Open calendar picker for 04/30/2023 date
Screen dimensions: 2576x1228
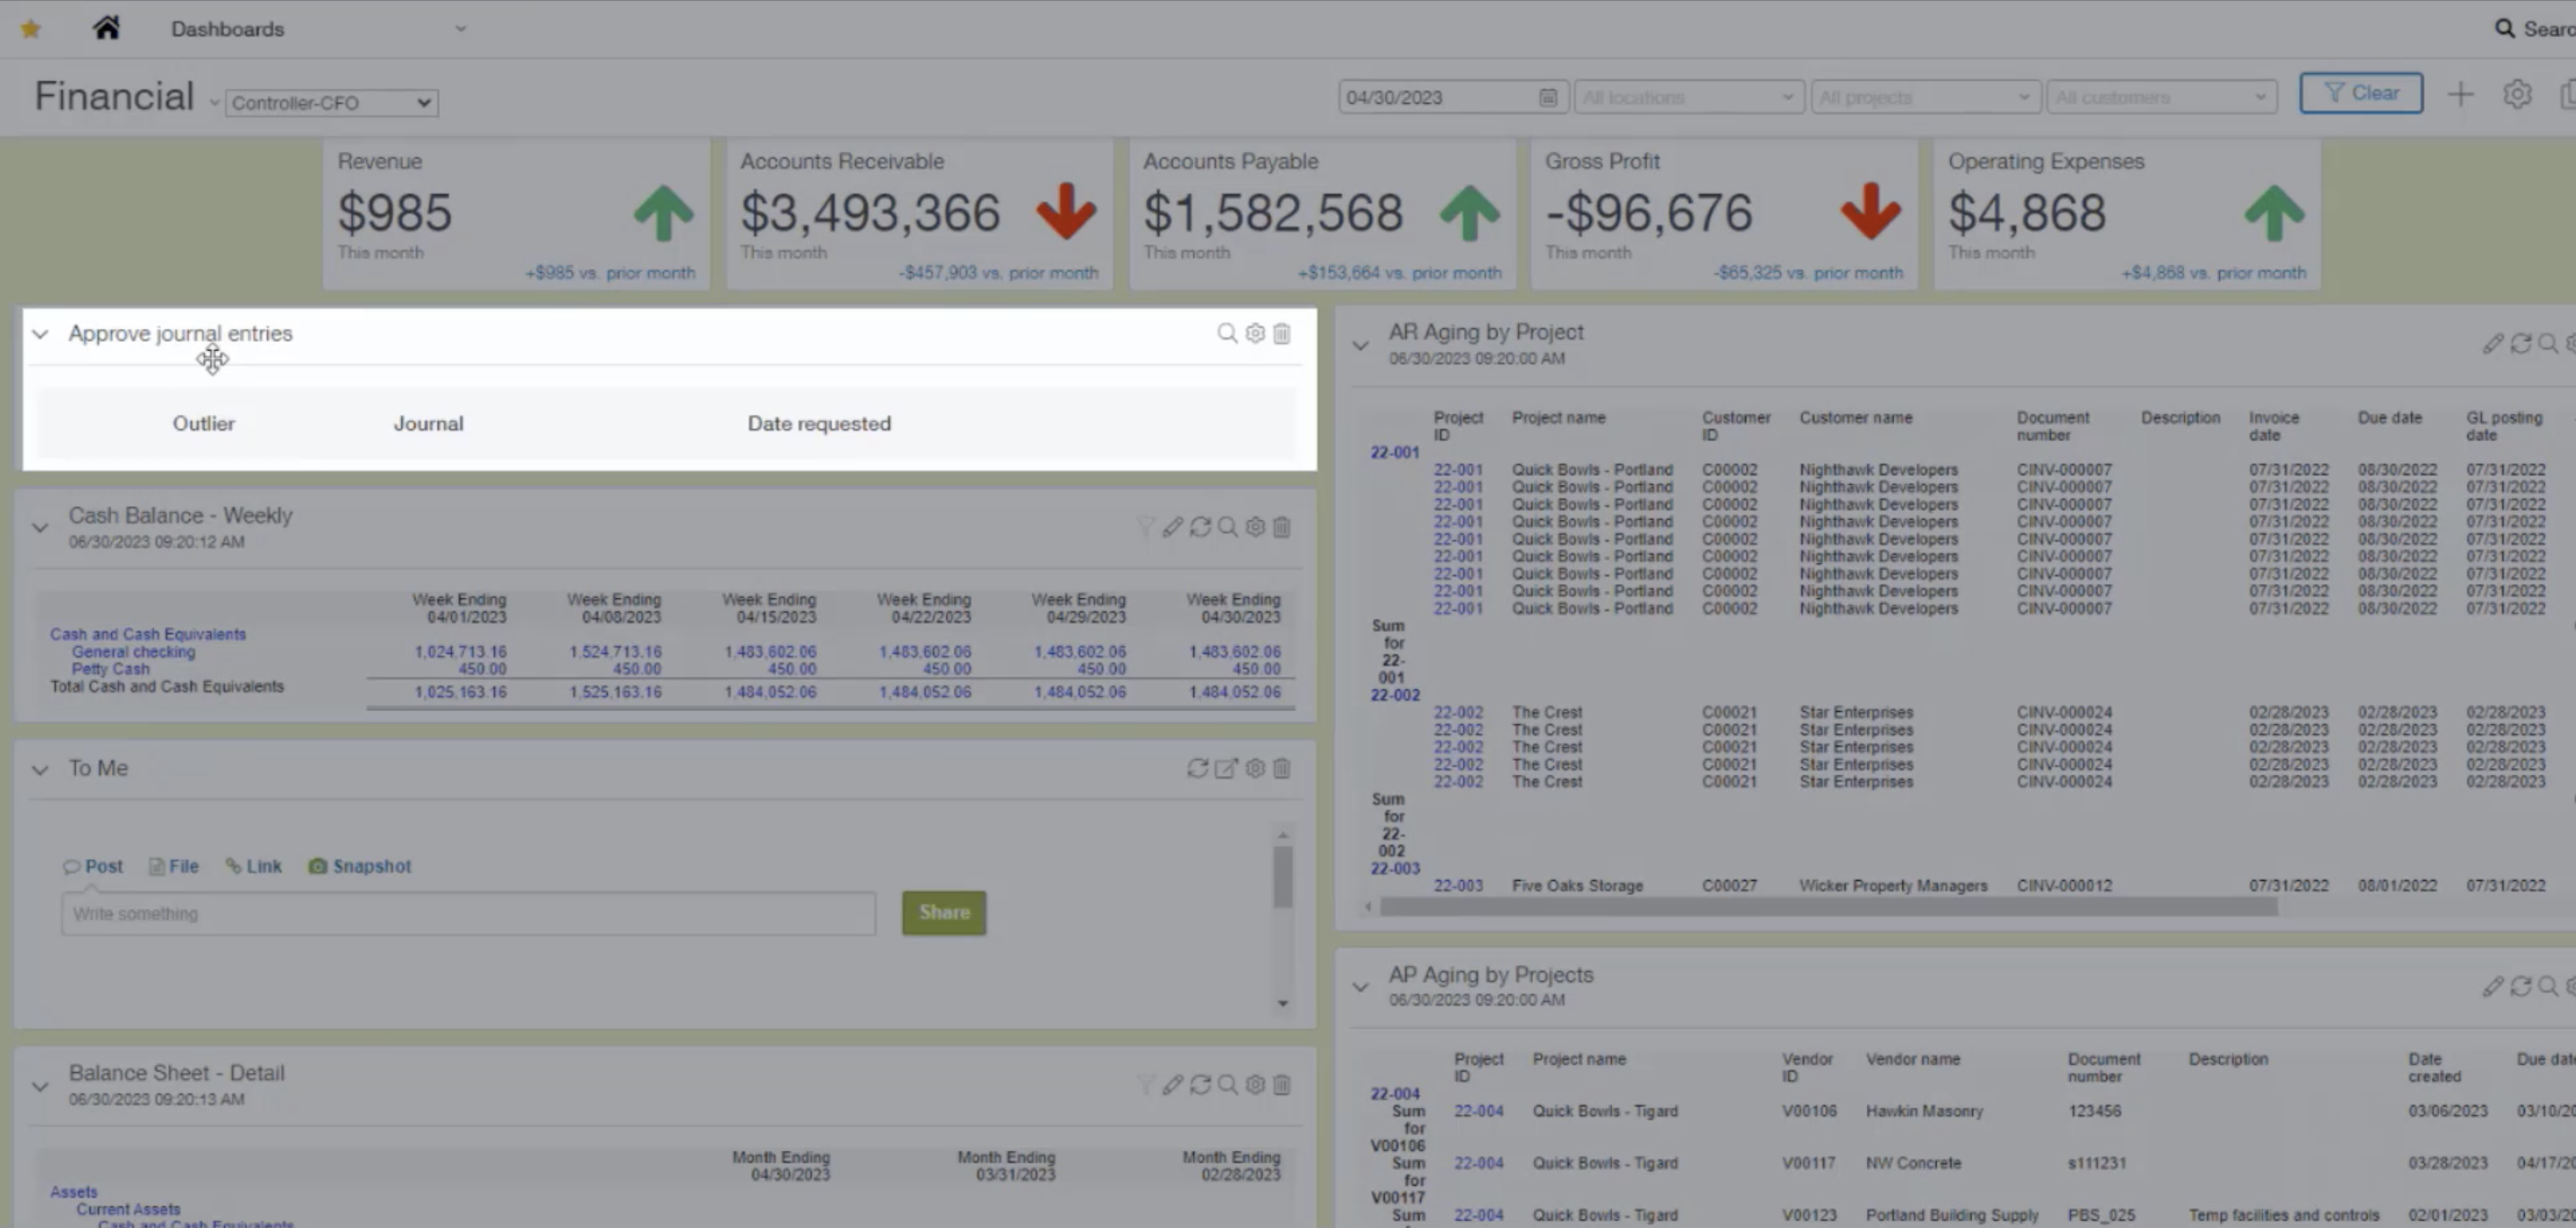1547,98
